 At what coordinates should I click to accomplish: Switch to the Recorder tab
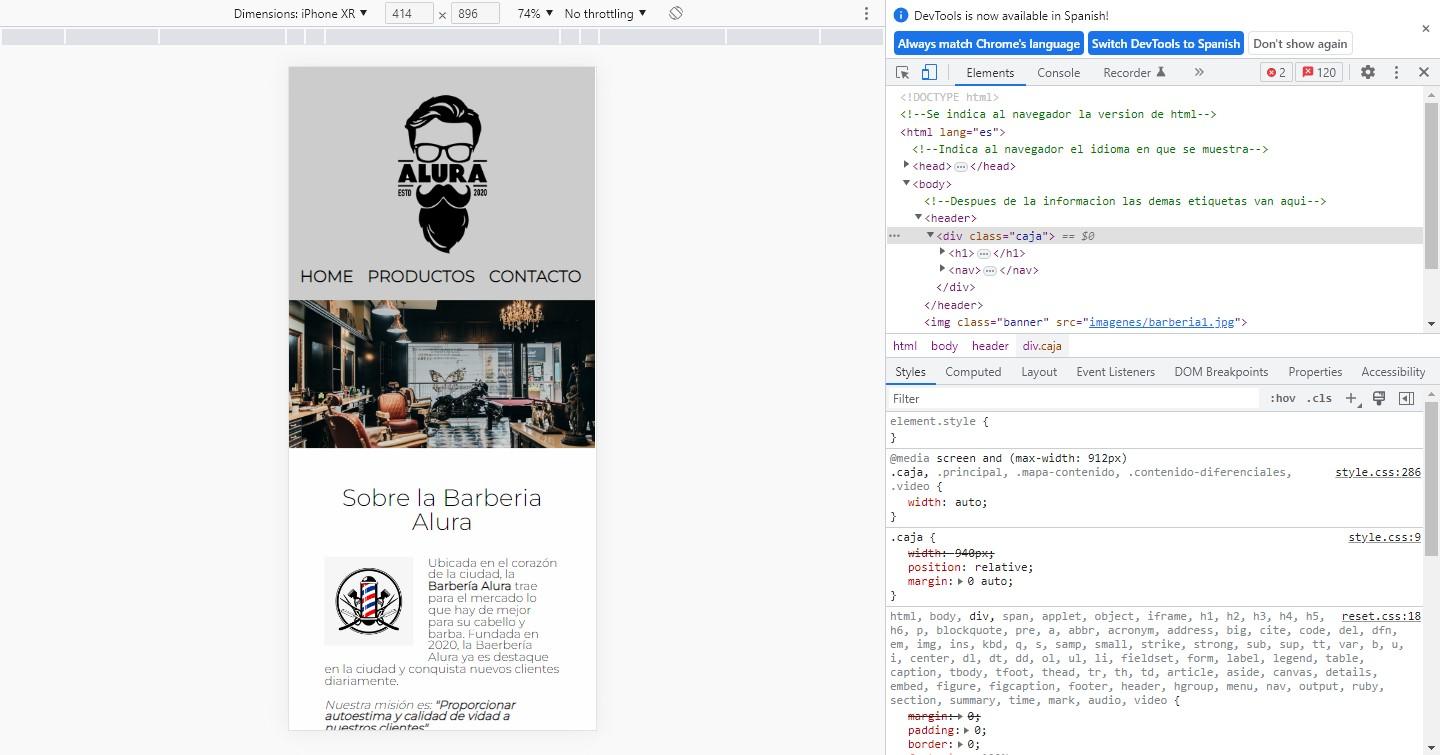[1135, 73]
